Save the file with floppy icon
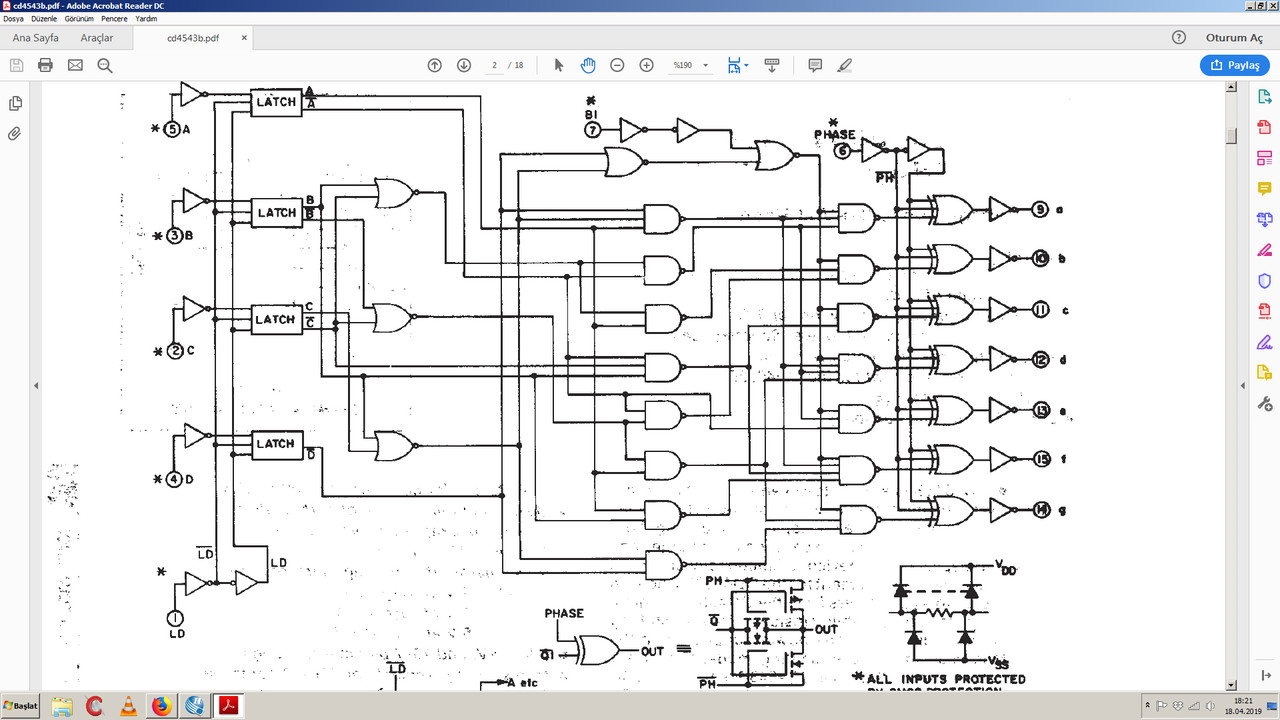The width and height of the screenshot is (1280, 720). (16, 65)
